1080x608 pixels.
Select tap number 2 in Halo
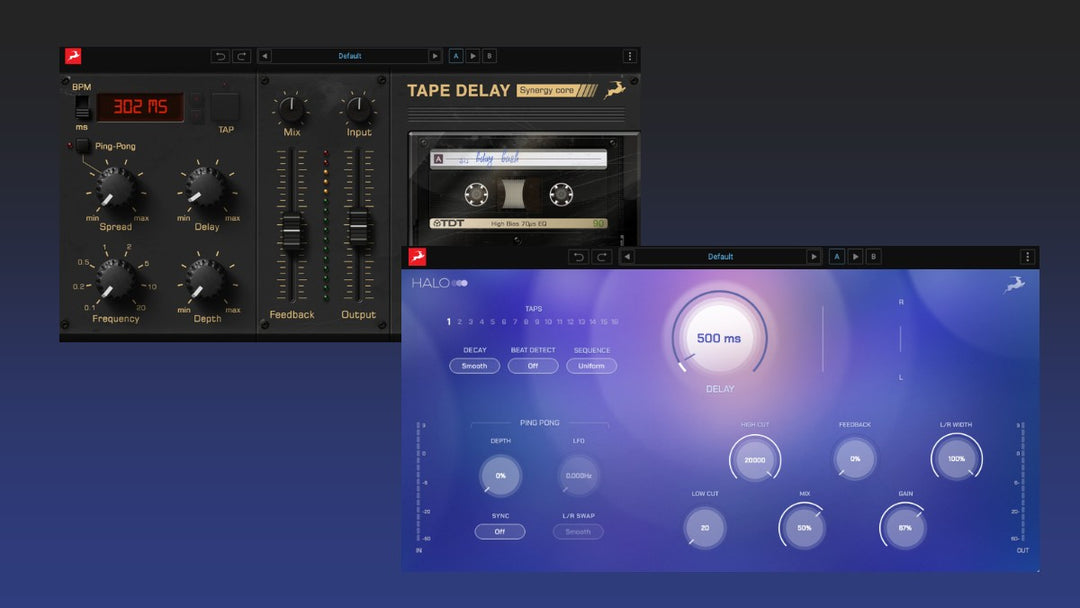pyautogui.click(x=459, y=322)
